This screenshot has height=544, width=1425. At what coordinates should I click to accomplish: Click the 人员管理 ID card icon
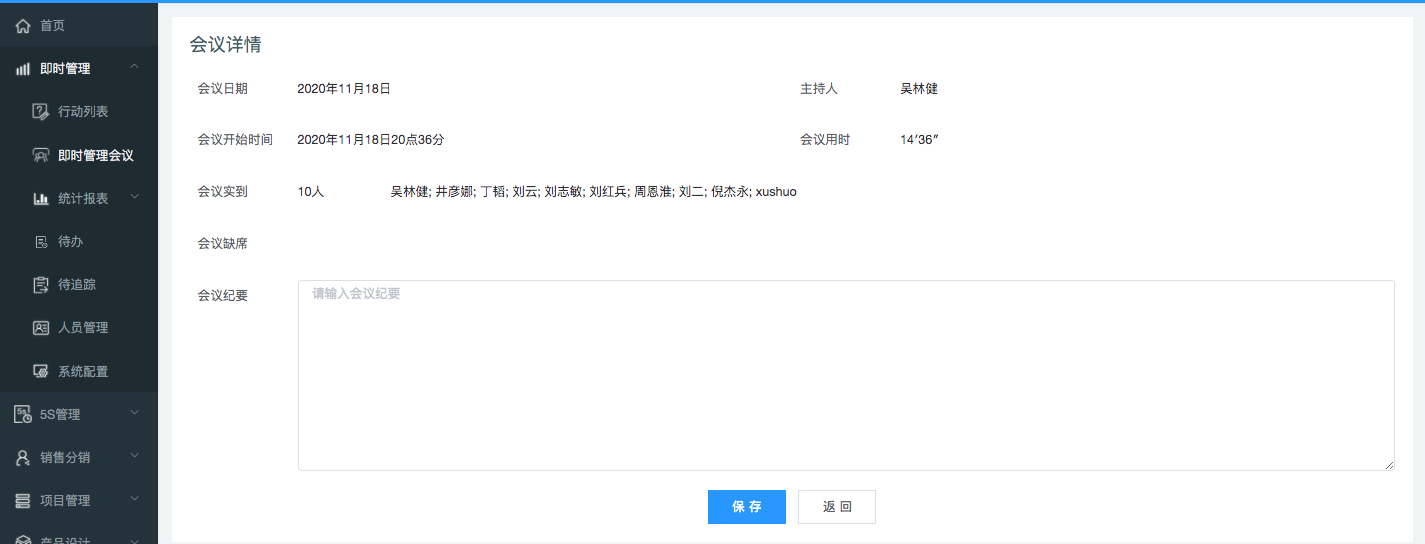click(41, 328)
